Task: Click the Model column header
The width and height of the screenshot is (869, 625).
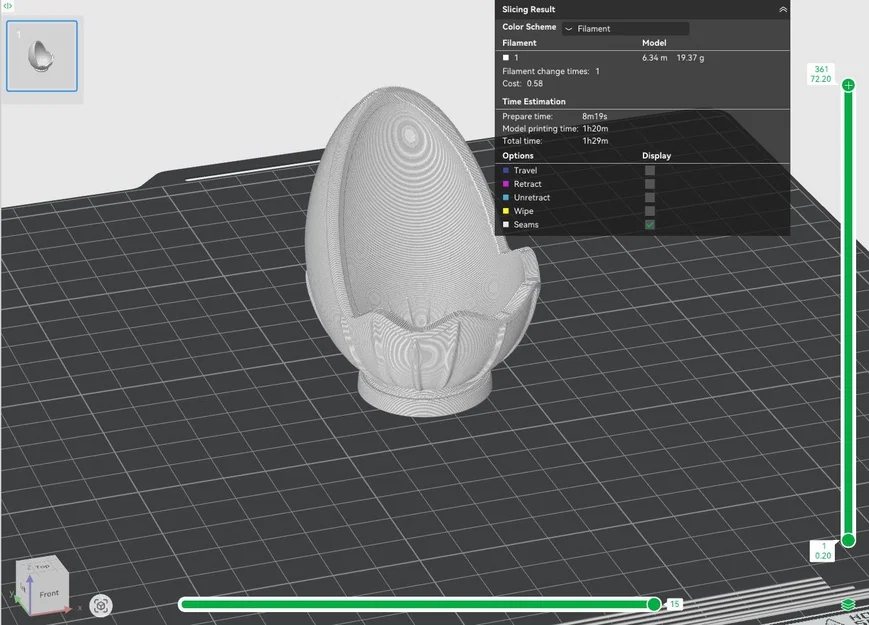Action: pos(654,43)
